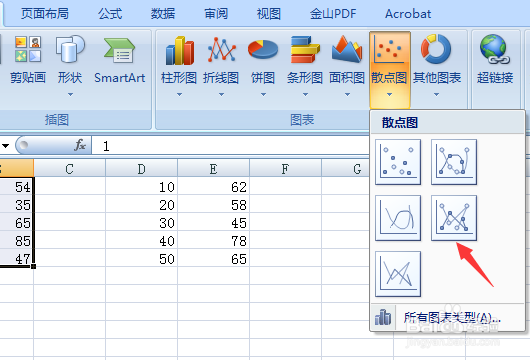
Task: Select cell containing 47
Action: pos(17,259)
